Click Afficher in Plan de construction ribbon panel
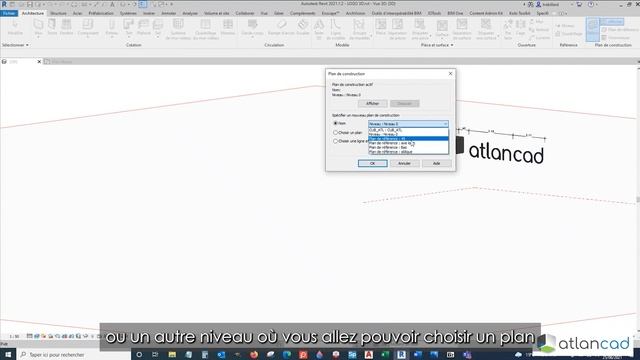Screen dimensions: 640x360 coord(612,22)
